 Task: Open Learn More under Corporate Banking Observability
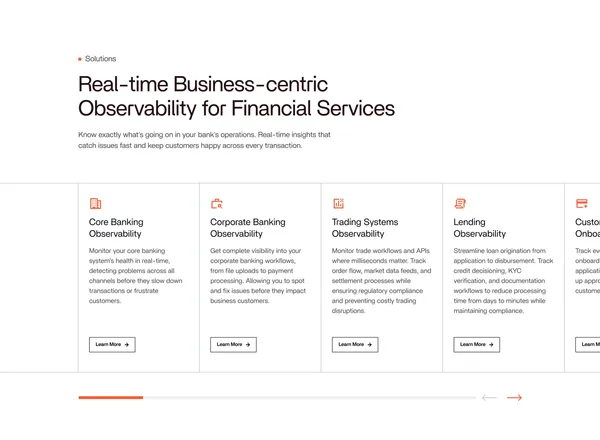point(233,344)
